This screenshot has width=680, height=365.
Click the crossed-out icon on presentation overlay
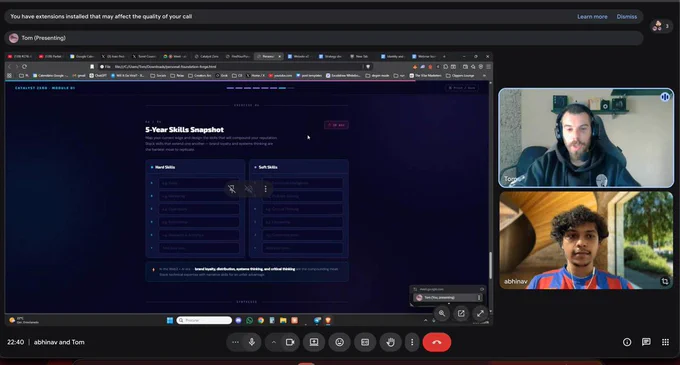coord(248,189)
